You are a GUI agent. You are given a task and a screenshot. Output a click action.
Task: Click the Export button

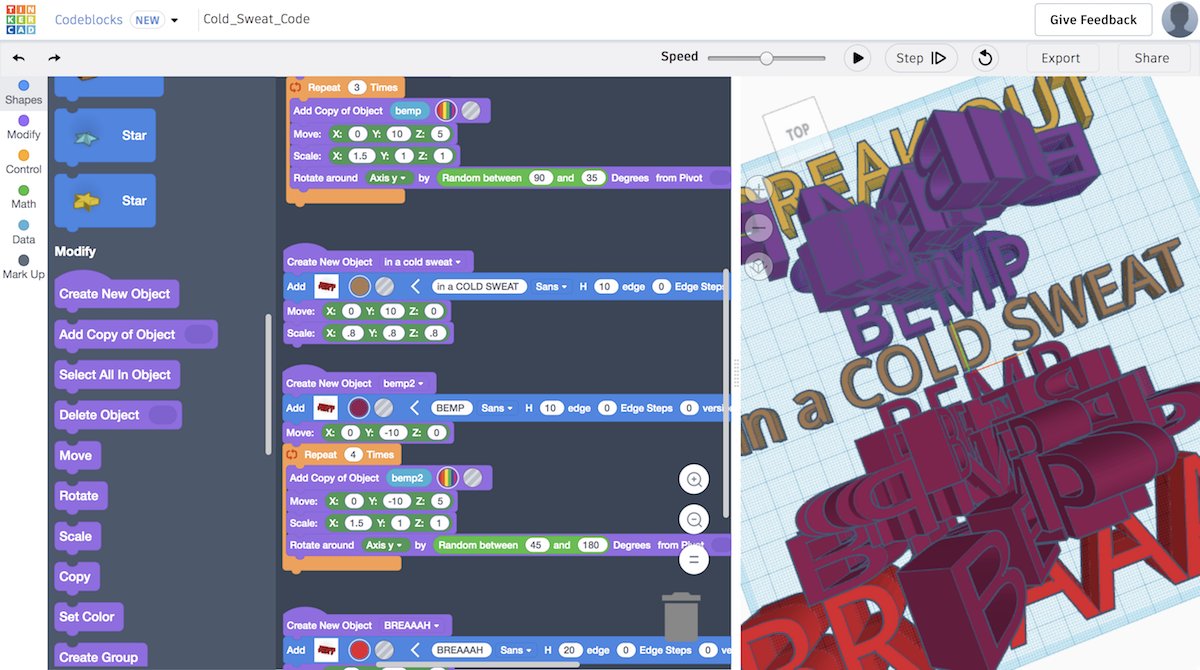(1060, 58)
